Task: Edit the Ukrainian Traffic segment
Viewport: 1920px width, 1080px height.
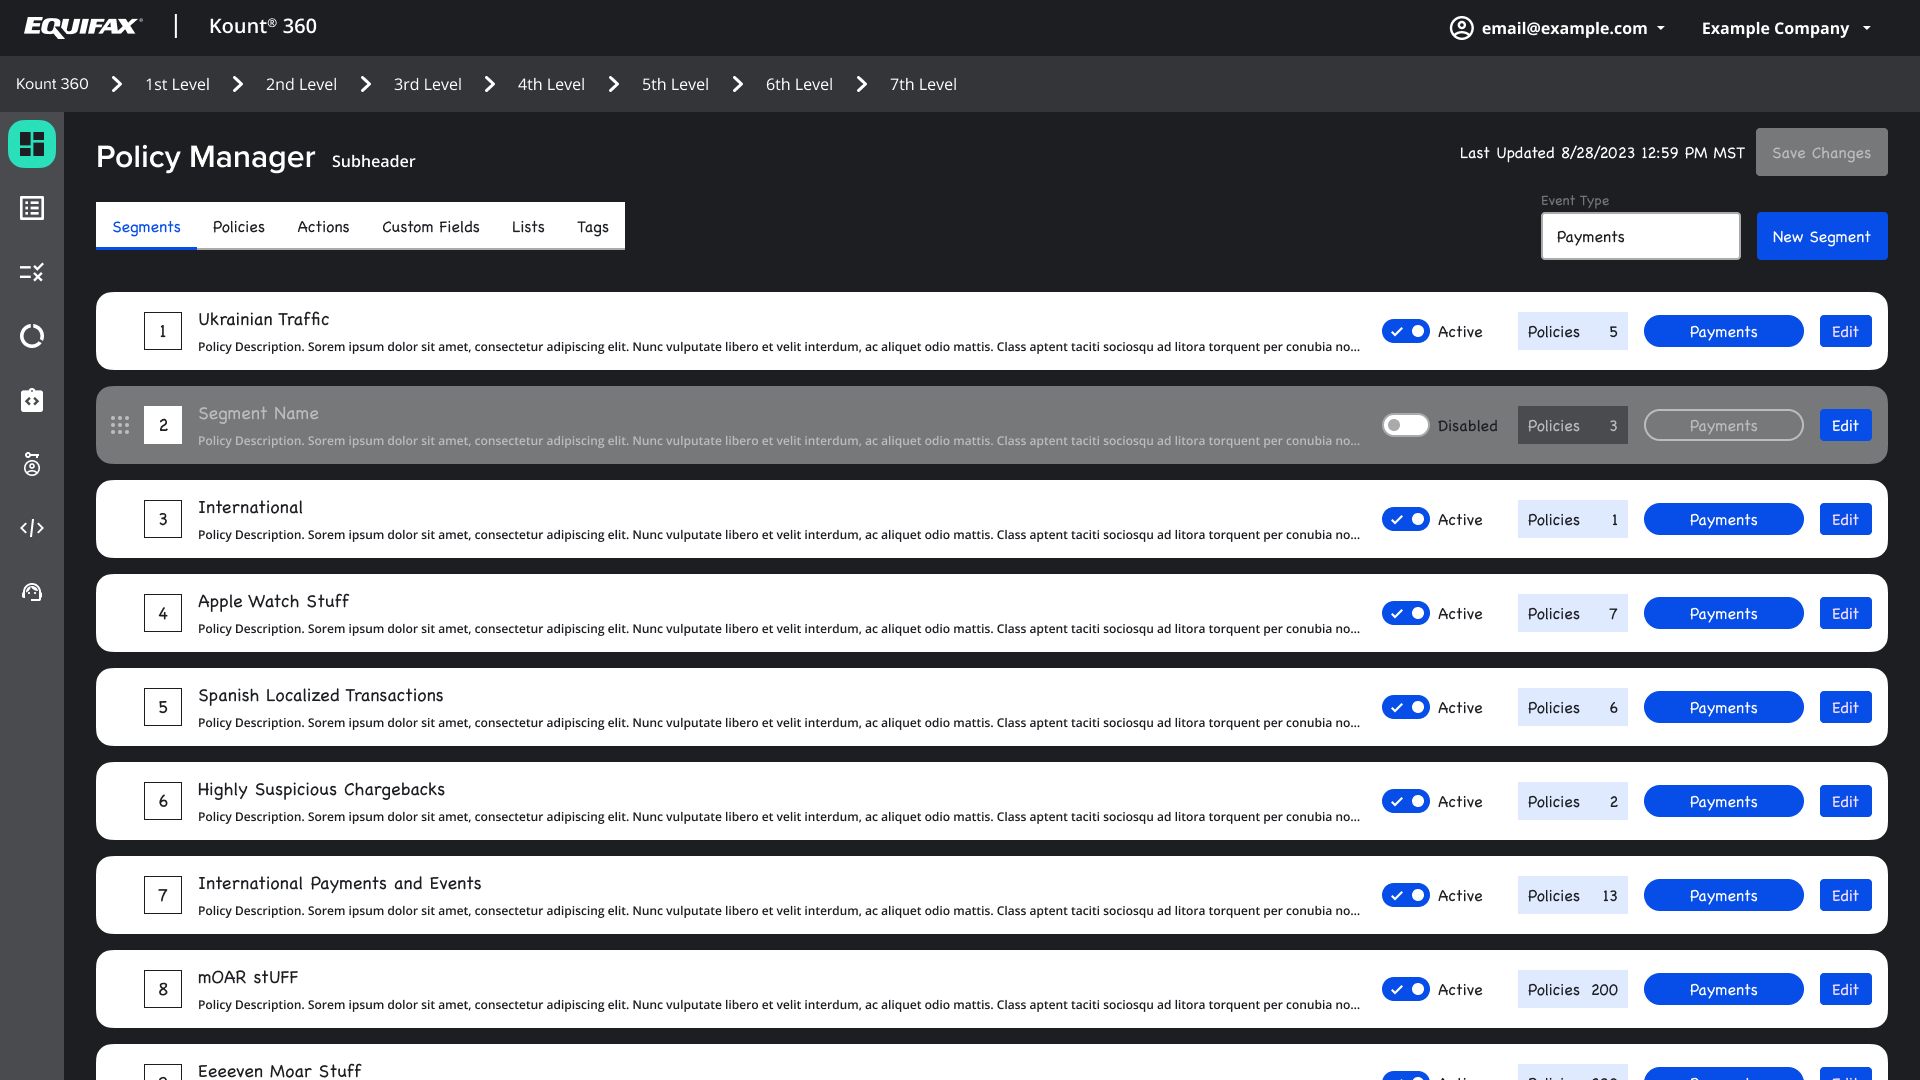Action: (x=1845, y=331)
